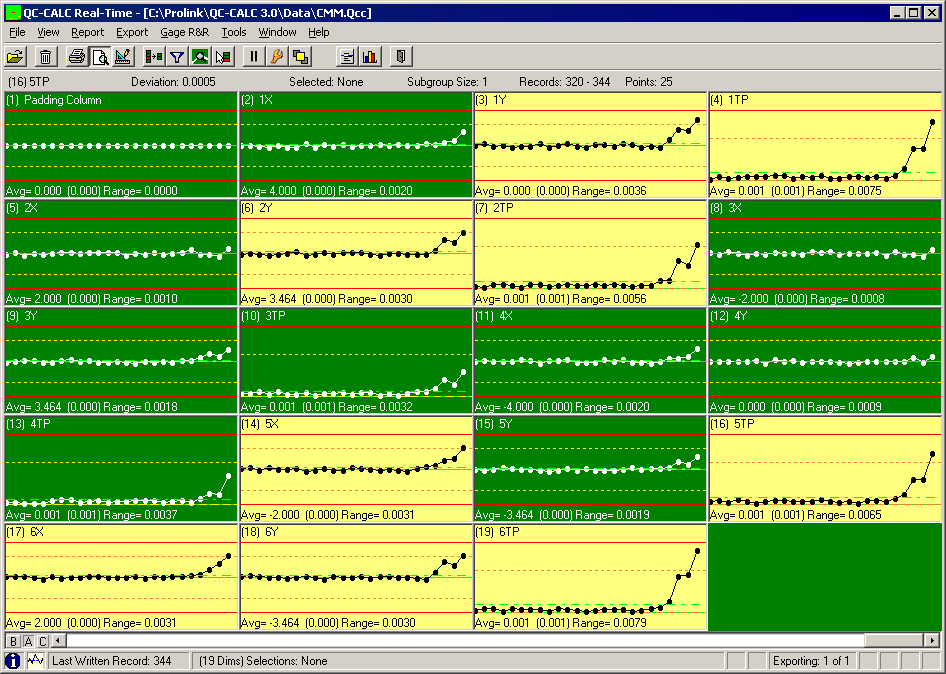This screenshot has height=674, width=946.
Task: Open the Tools menu
Action: click(x=233, y=32)
